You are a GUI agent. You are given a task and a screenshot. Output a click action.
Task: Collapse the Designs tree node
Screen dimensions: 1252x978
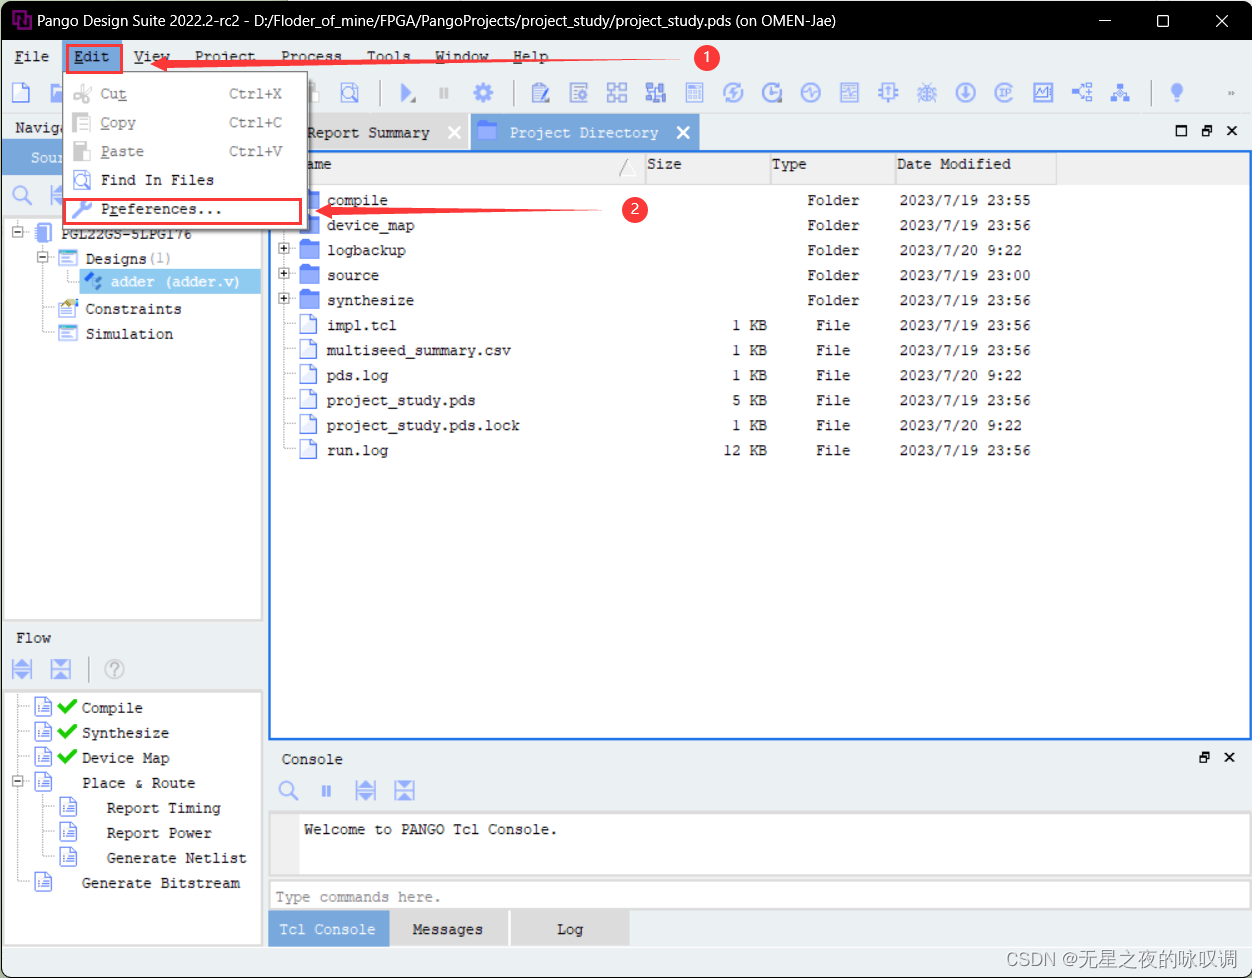pos(43,257)
